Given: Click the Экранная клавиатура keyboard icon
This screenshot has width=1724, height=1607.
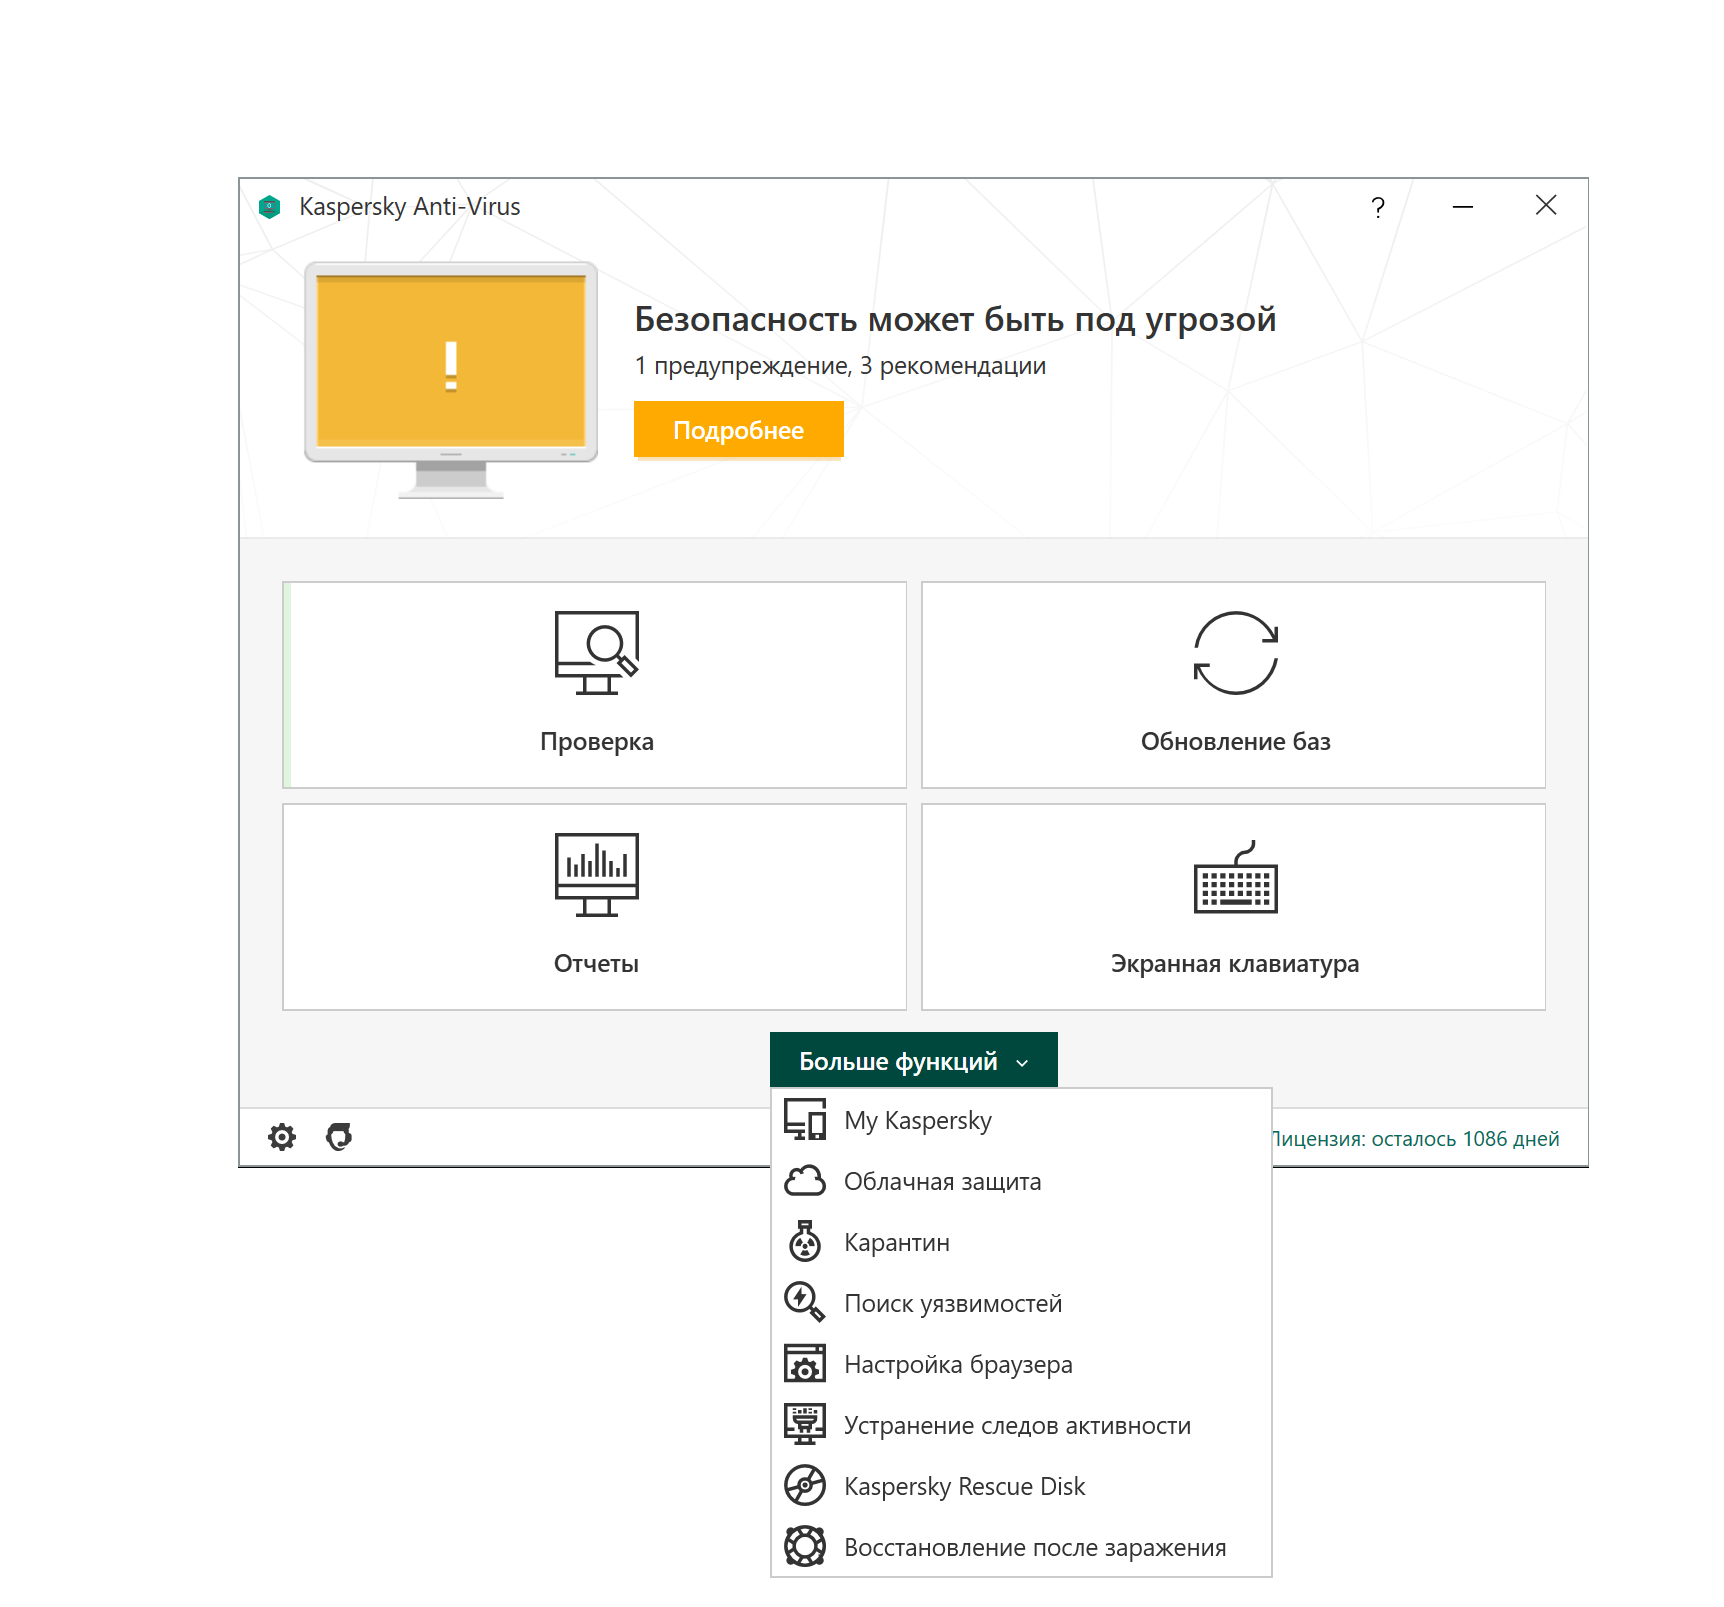Looking at the screenshot, I should coord(1236,877).
